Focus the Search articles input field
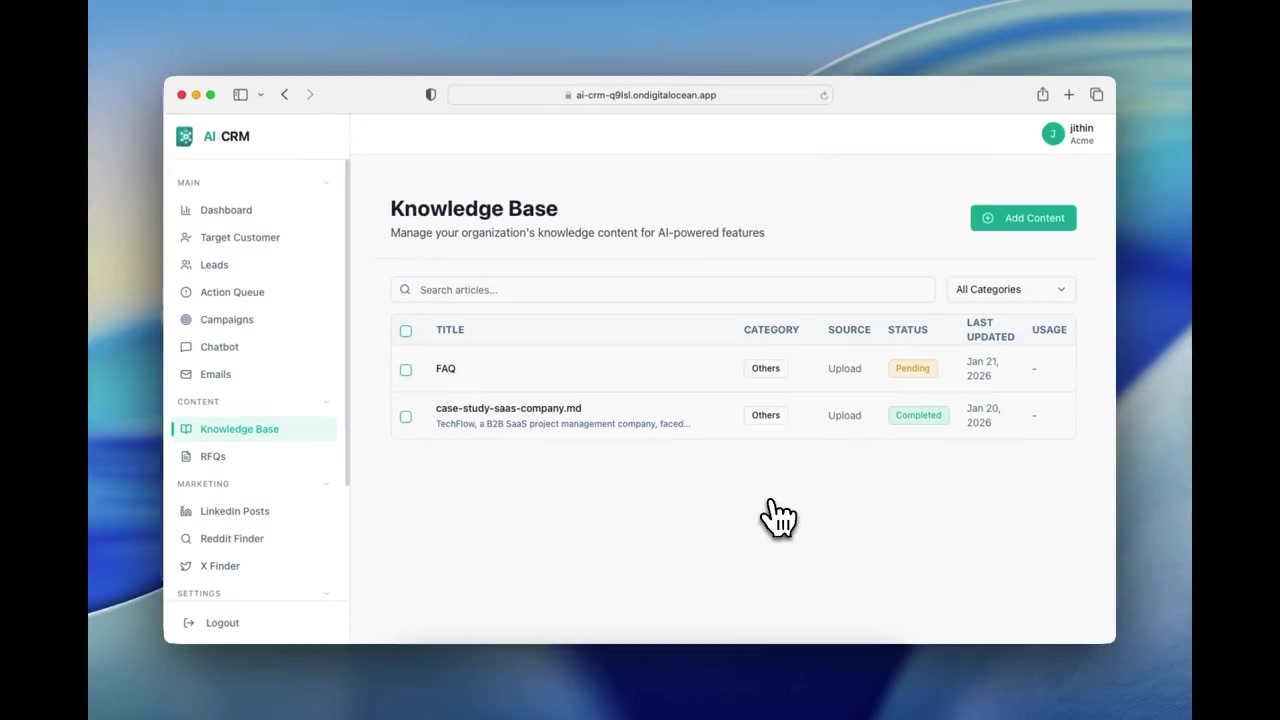 (x=670, y=290)
